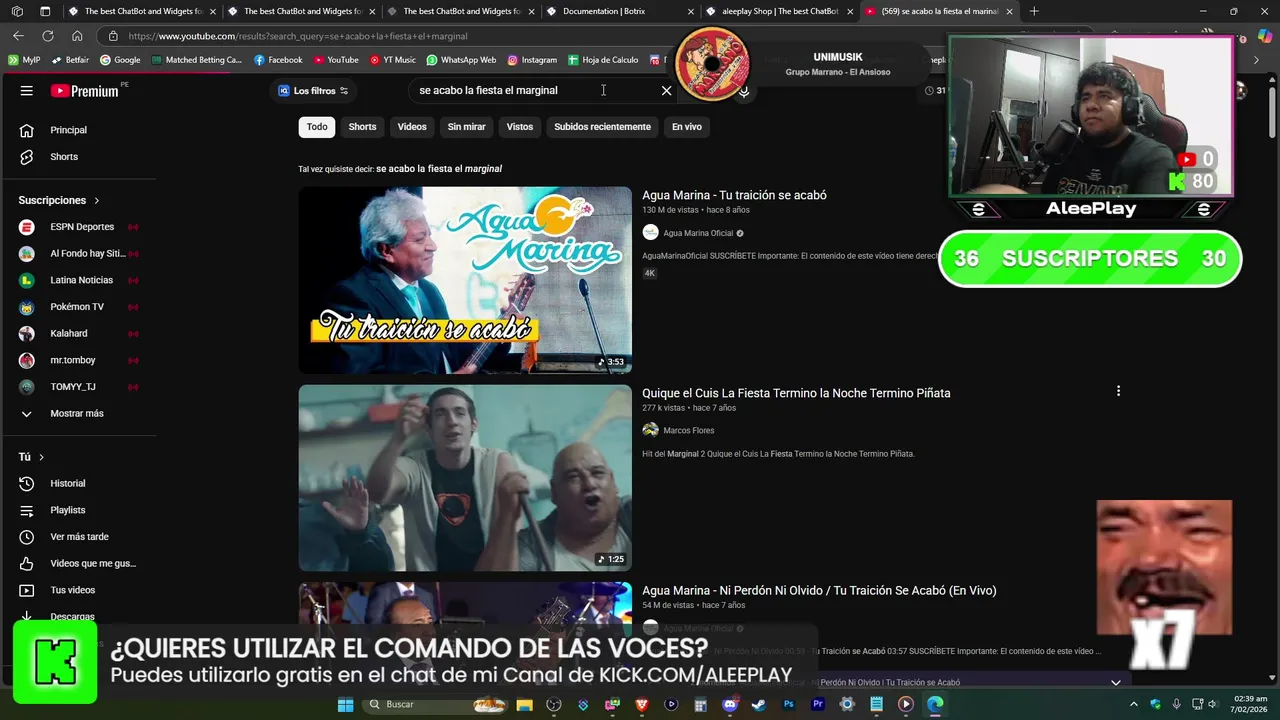This screenshot has height=720, width=1280.
Task: Close the aleeplay Shop tab
Action: (850, 11)
